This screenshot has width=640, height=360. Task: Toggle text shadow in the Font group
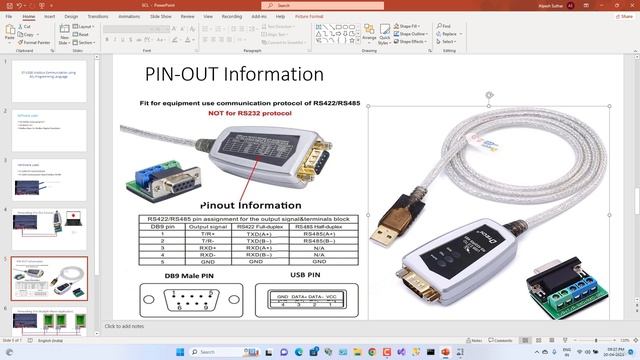[x=131, y=40]
